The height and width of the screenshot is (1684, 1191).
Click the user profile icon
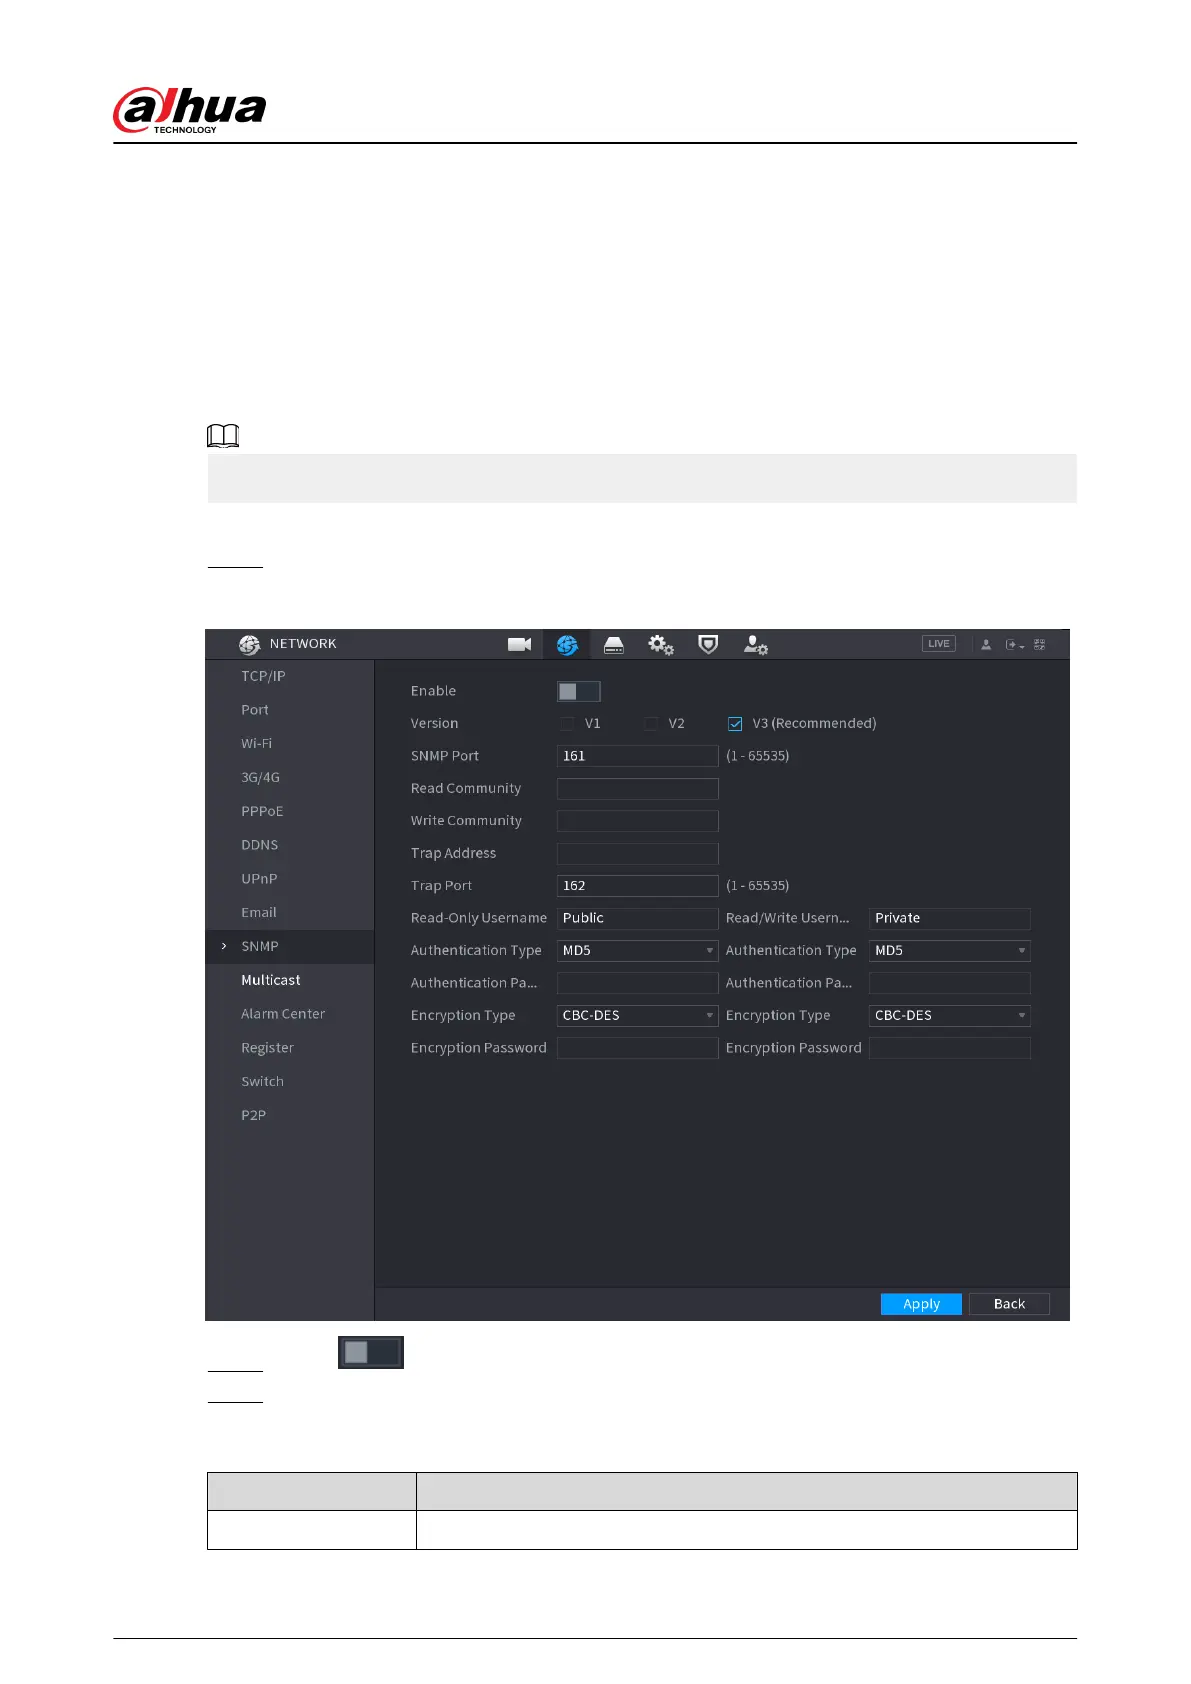click(986, 644)
